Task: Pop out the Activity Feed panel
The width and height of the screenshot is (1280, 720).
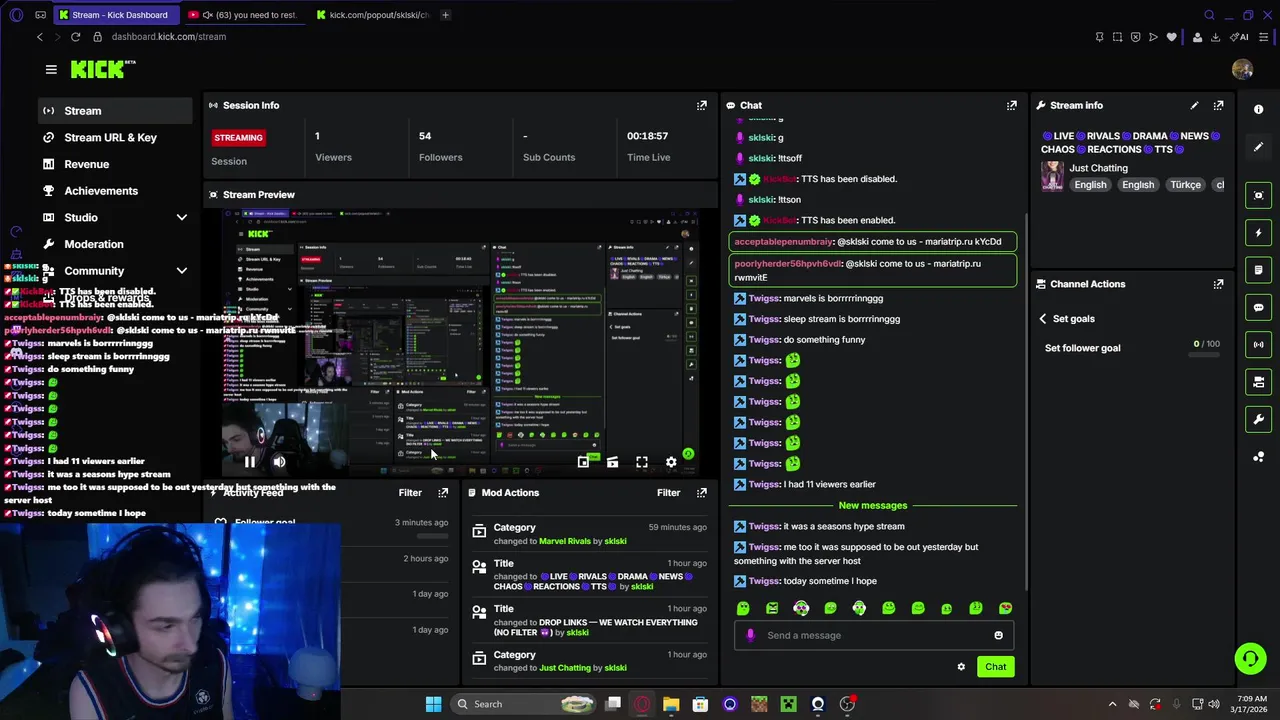Action: pyautogui.click(x=443, y=492)
